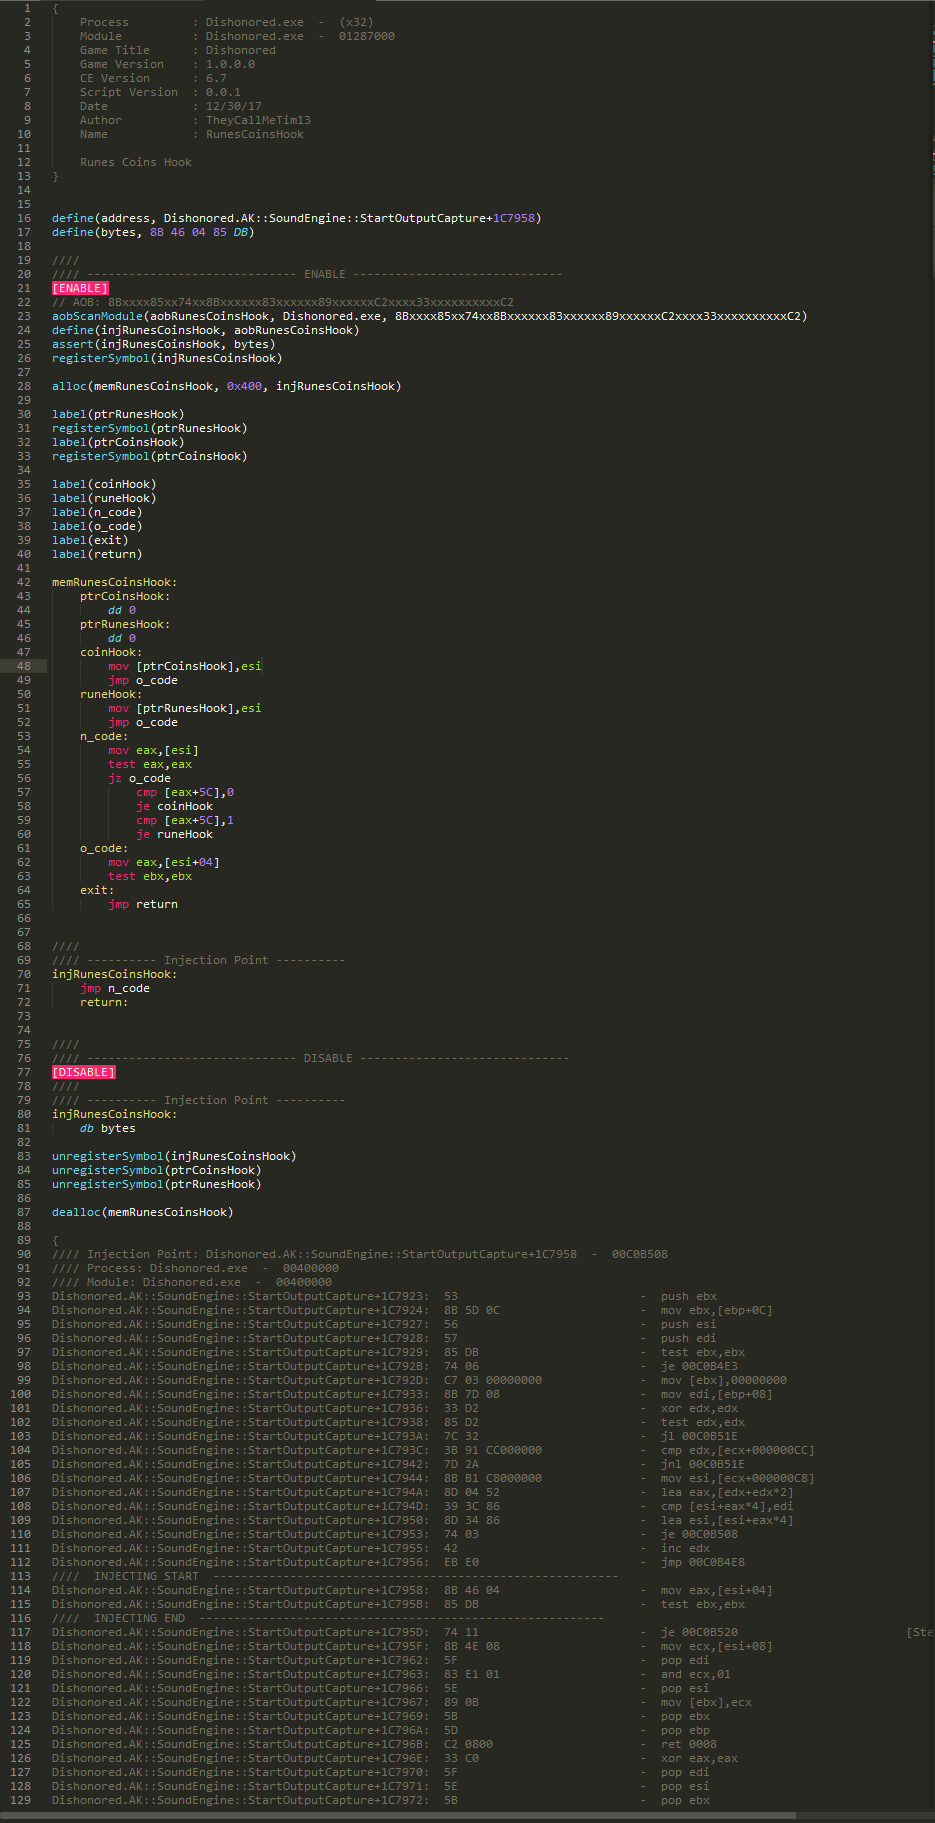This screenshot has height=1823, width=935.
Task: Click the dealloc(memRunesCoinsHook) line
Action: (x=142, y=1212)
